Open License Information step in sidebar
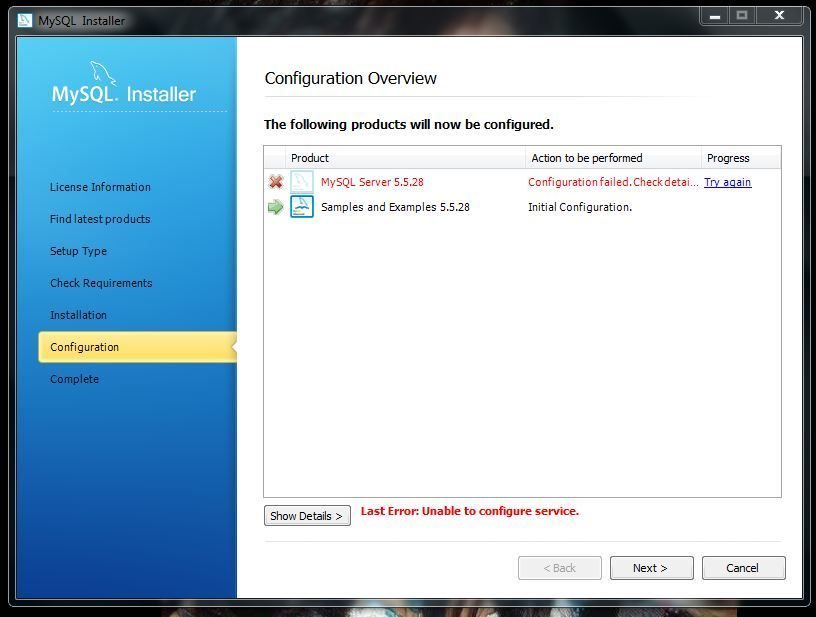This screenshot has width=816, height=617. (x=100, y=187)
